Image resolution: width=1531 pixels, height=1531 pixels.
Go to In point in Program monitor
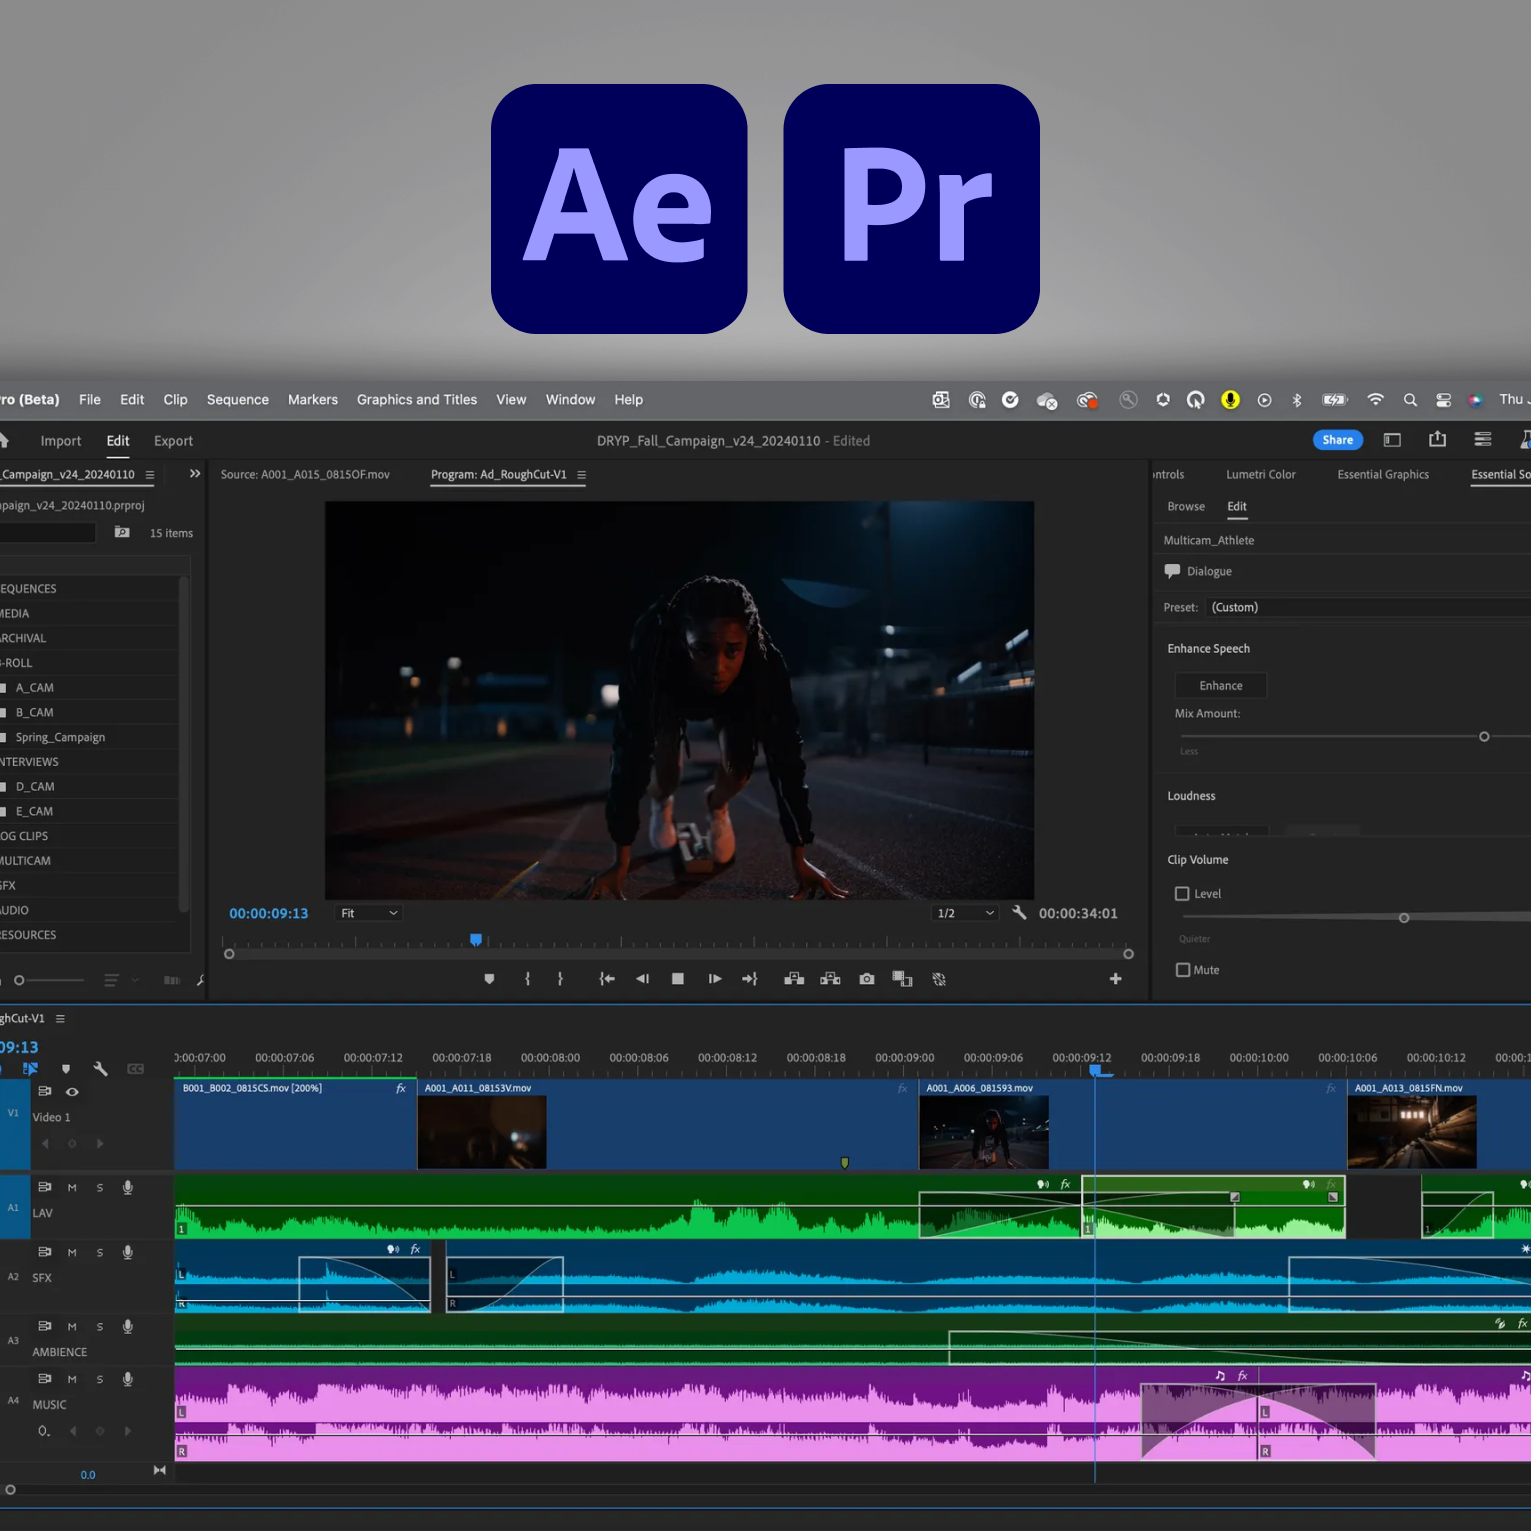pyautogui.click(x=606, y=979)
